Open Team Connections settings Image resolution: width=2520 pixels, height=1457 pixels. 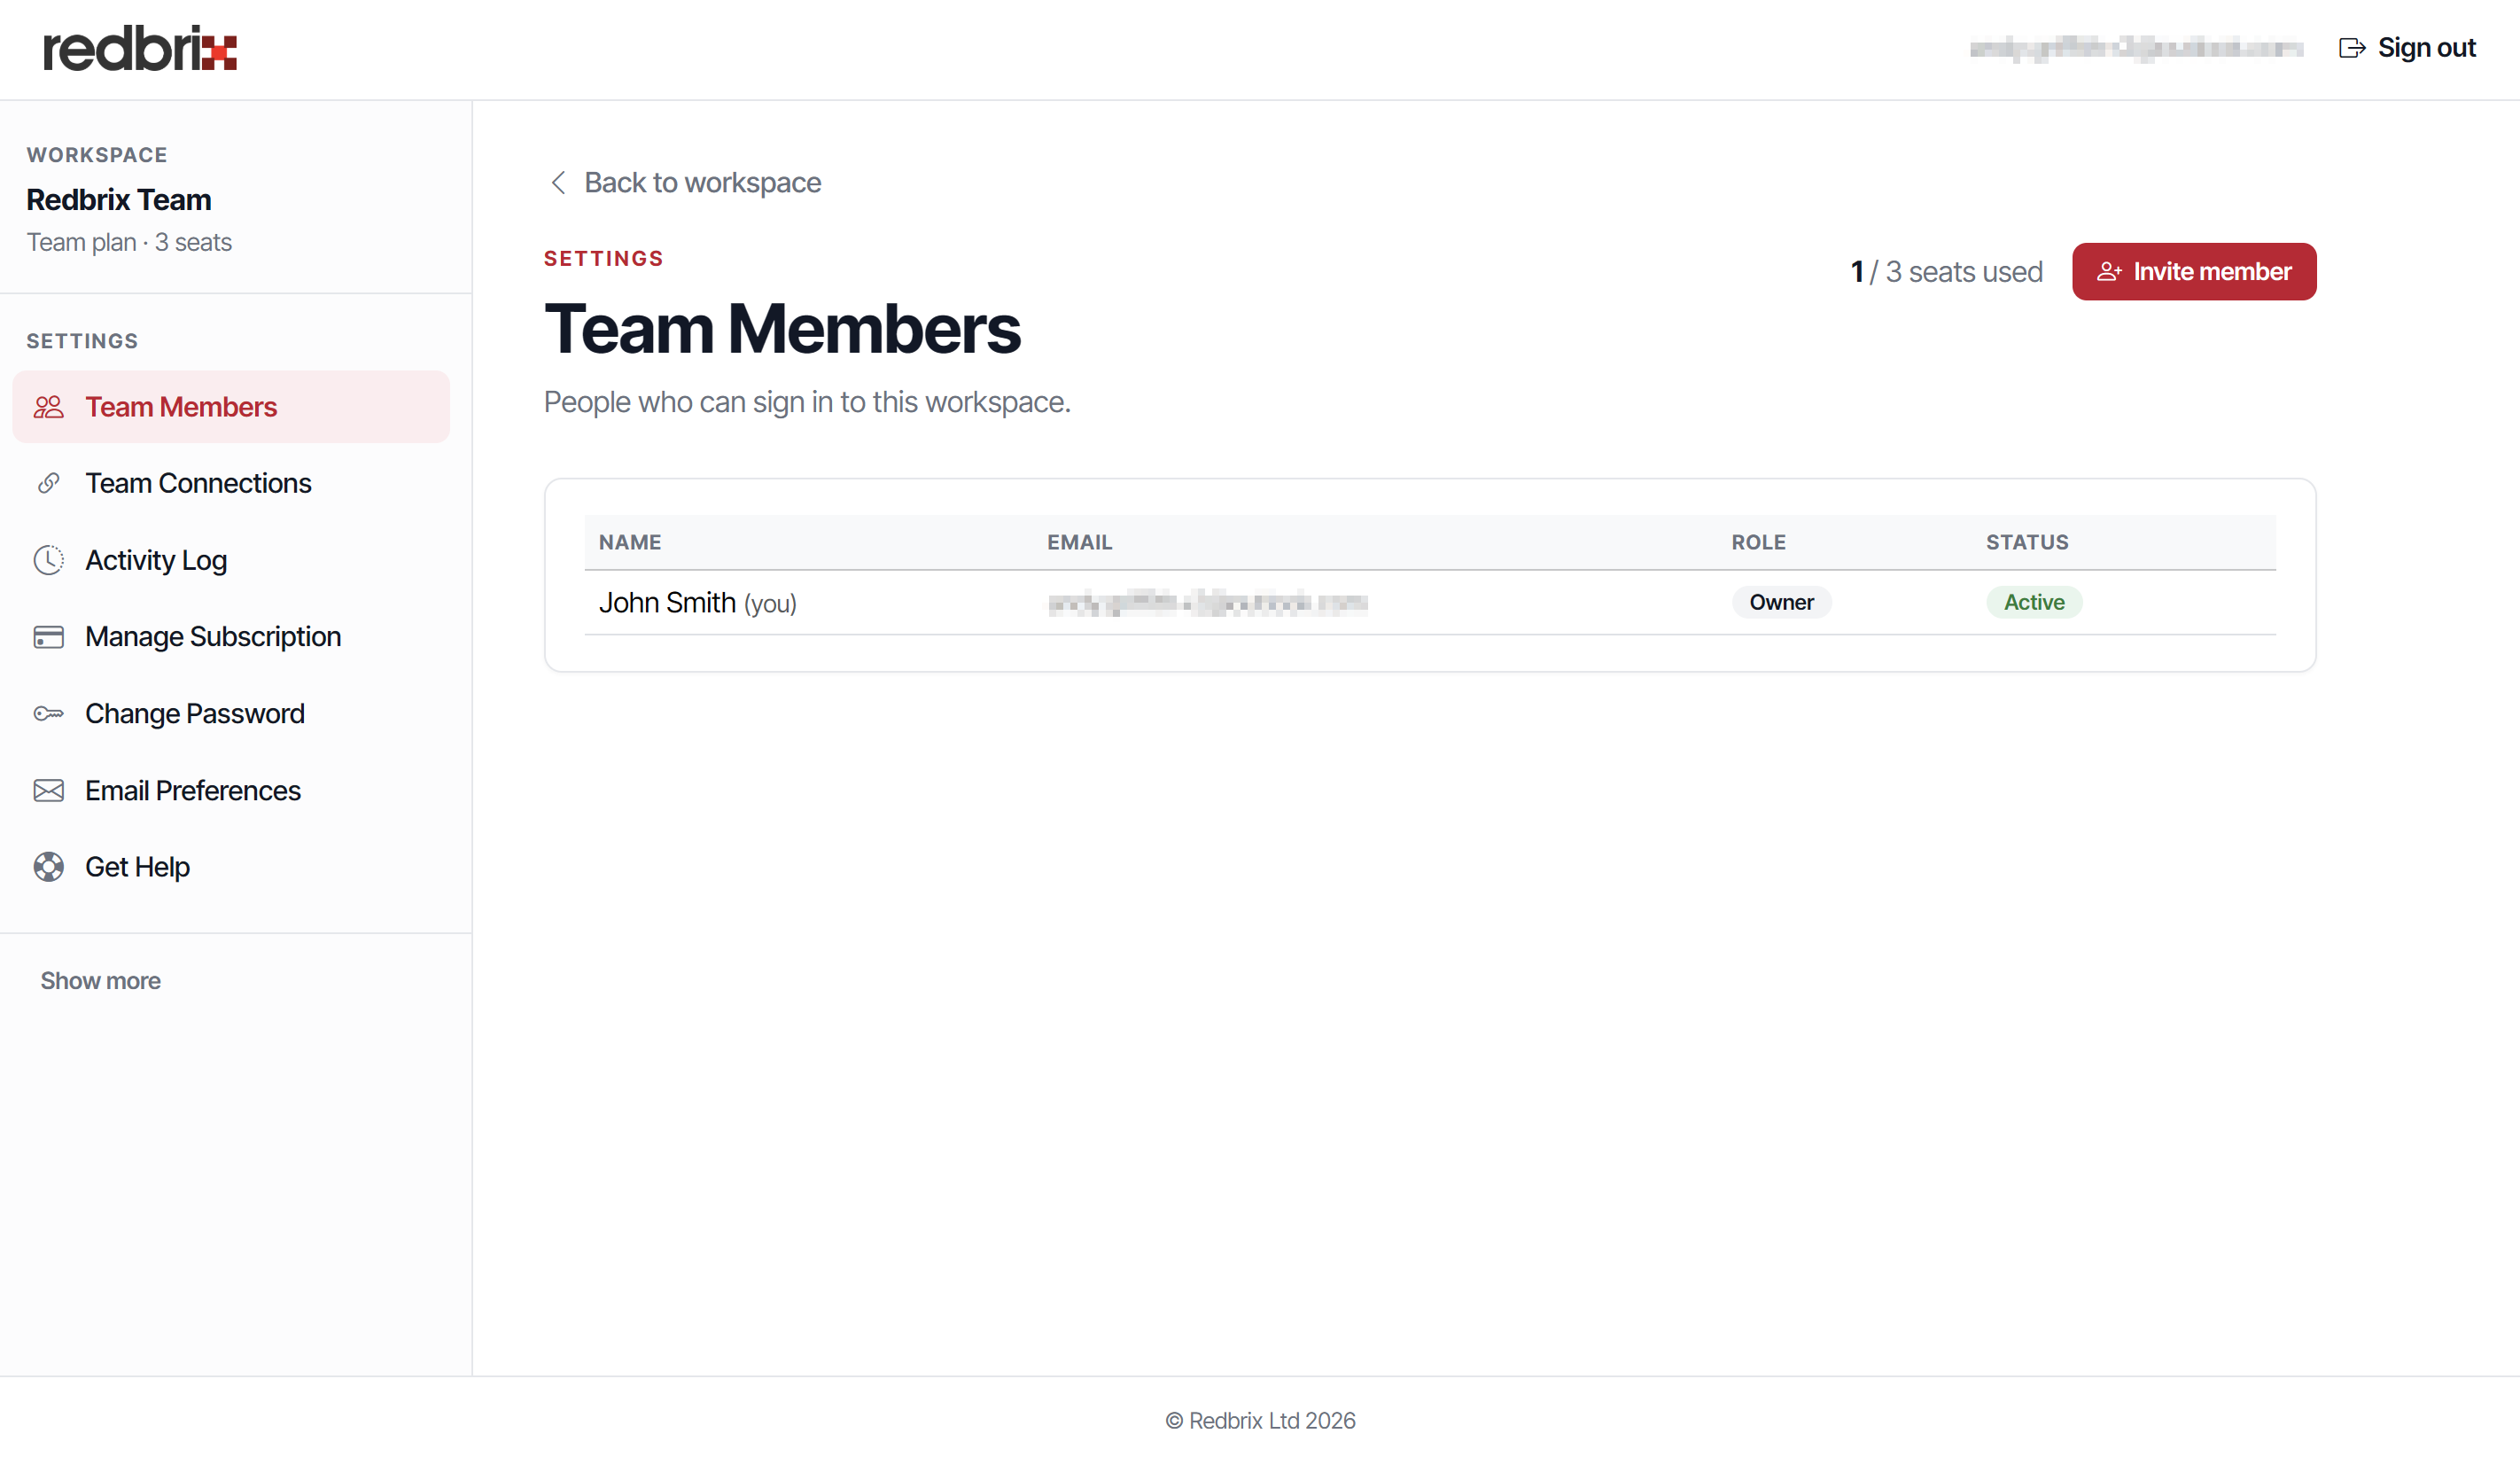pyautogui.click(x=231, y=483)
